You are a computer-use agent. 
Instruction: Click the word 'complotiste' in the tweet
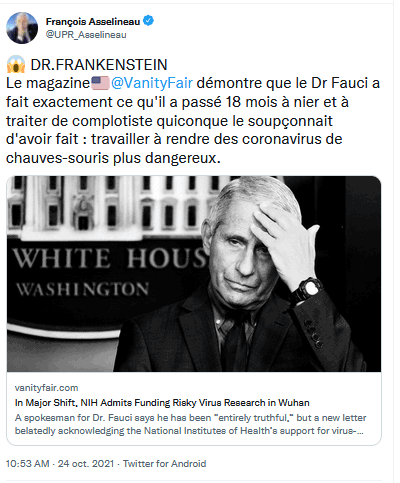tap(112, 121)
